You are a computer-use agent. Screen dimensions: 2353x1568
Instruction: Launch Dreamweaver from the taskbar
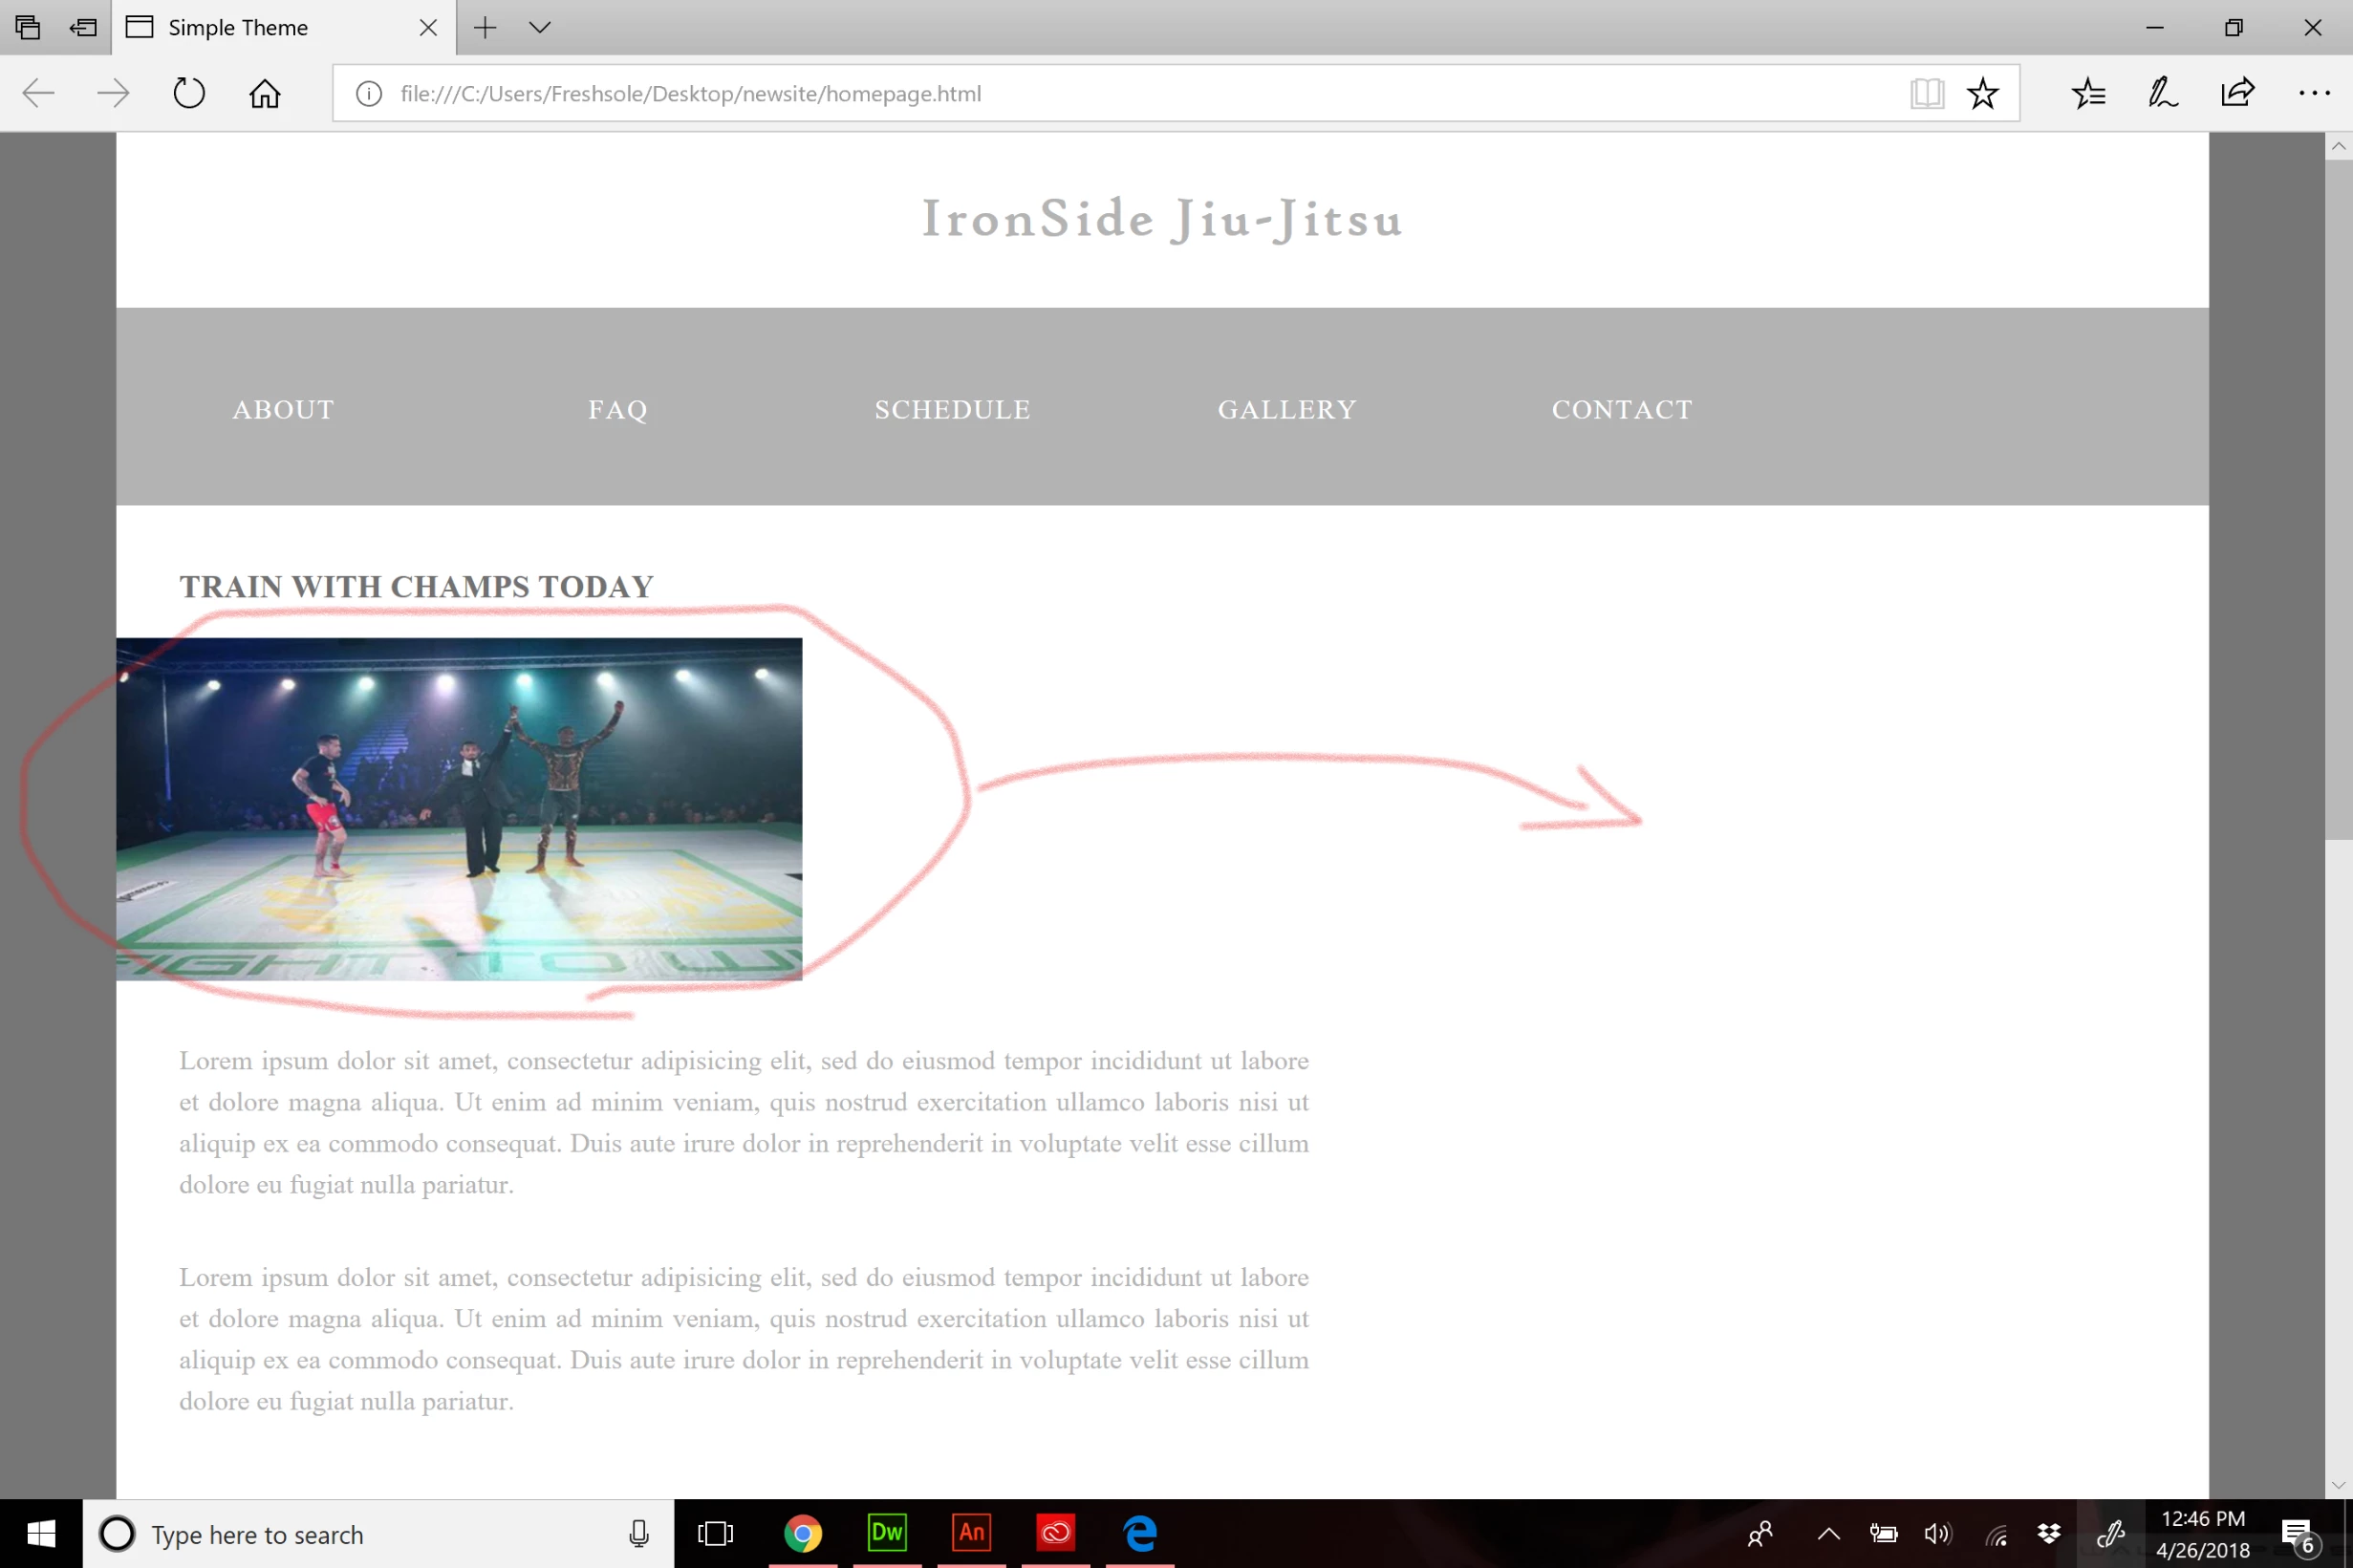click(887, 1534)
